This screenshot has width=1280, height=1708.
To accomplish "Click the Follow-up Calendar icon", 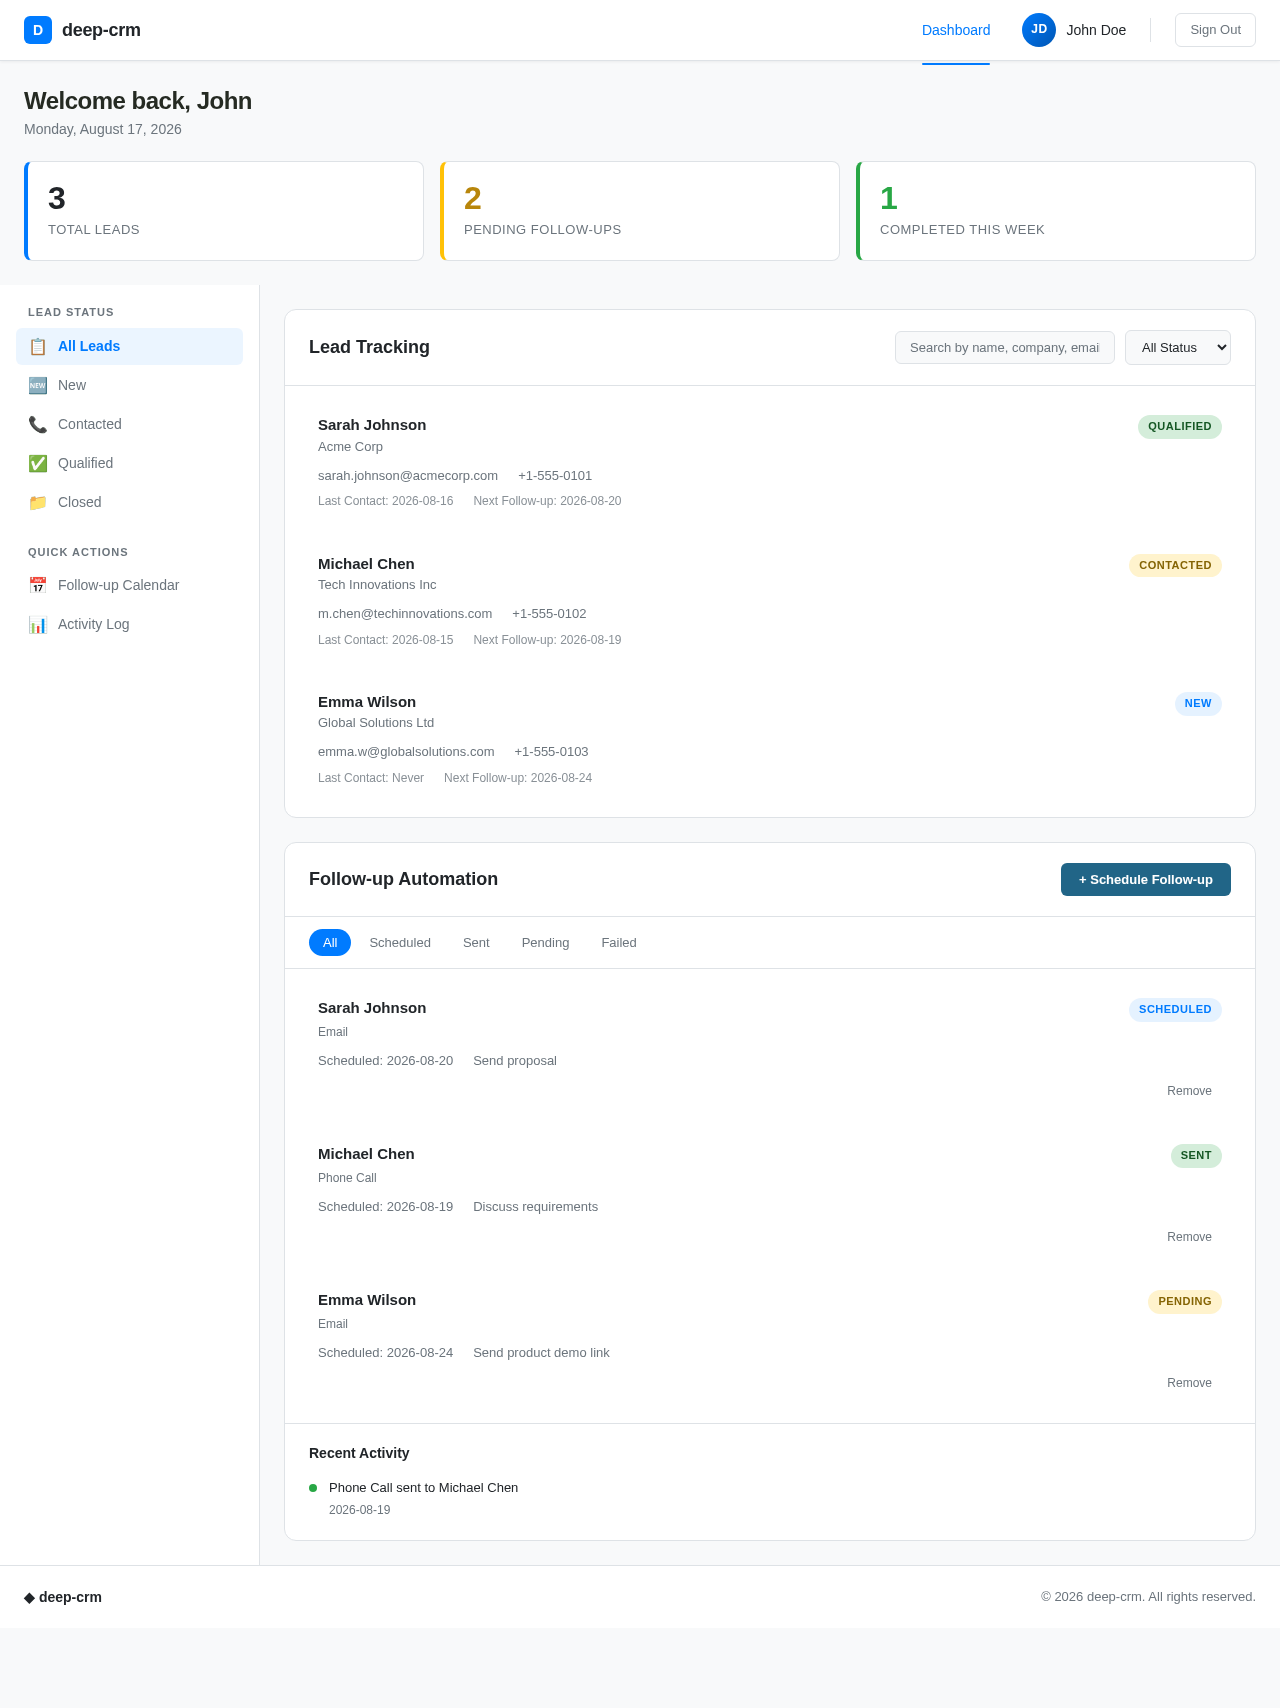I will click(38, 585).
